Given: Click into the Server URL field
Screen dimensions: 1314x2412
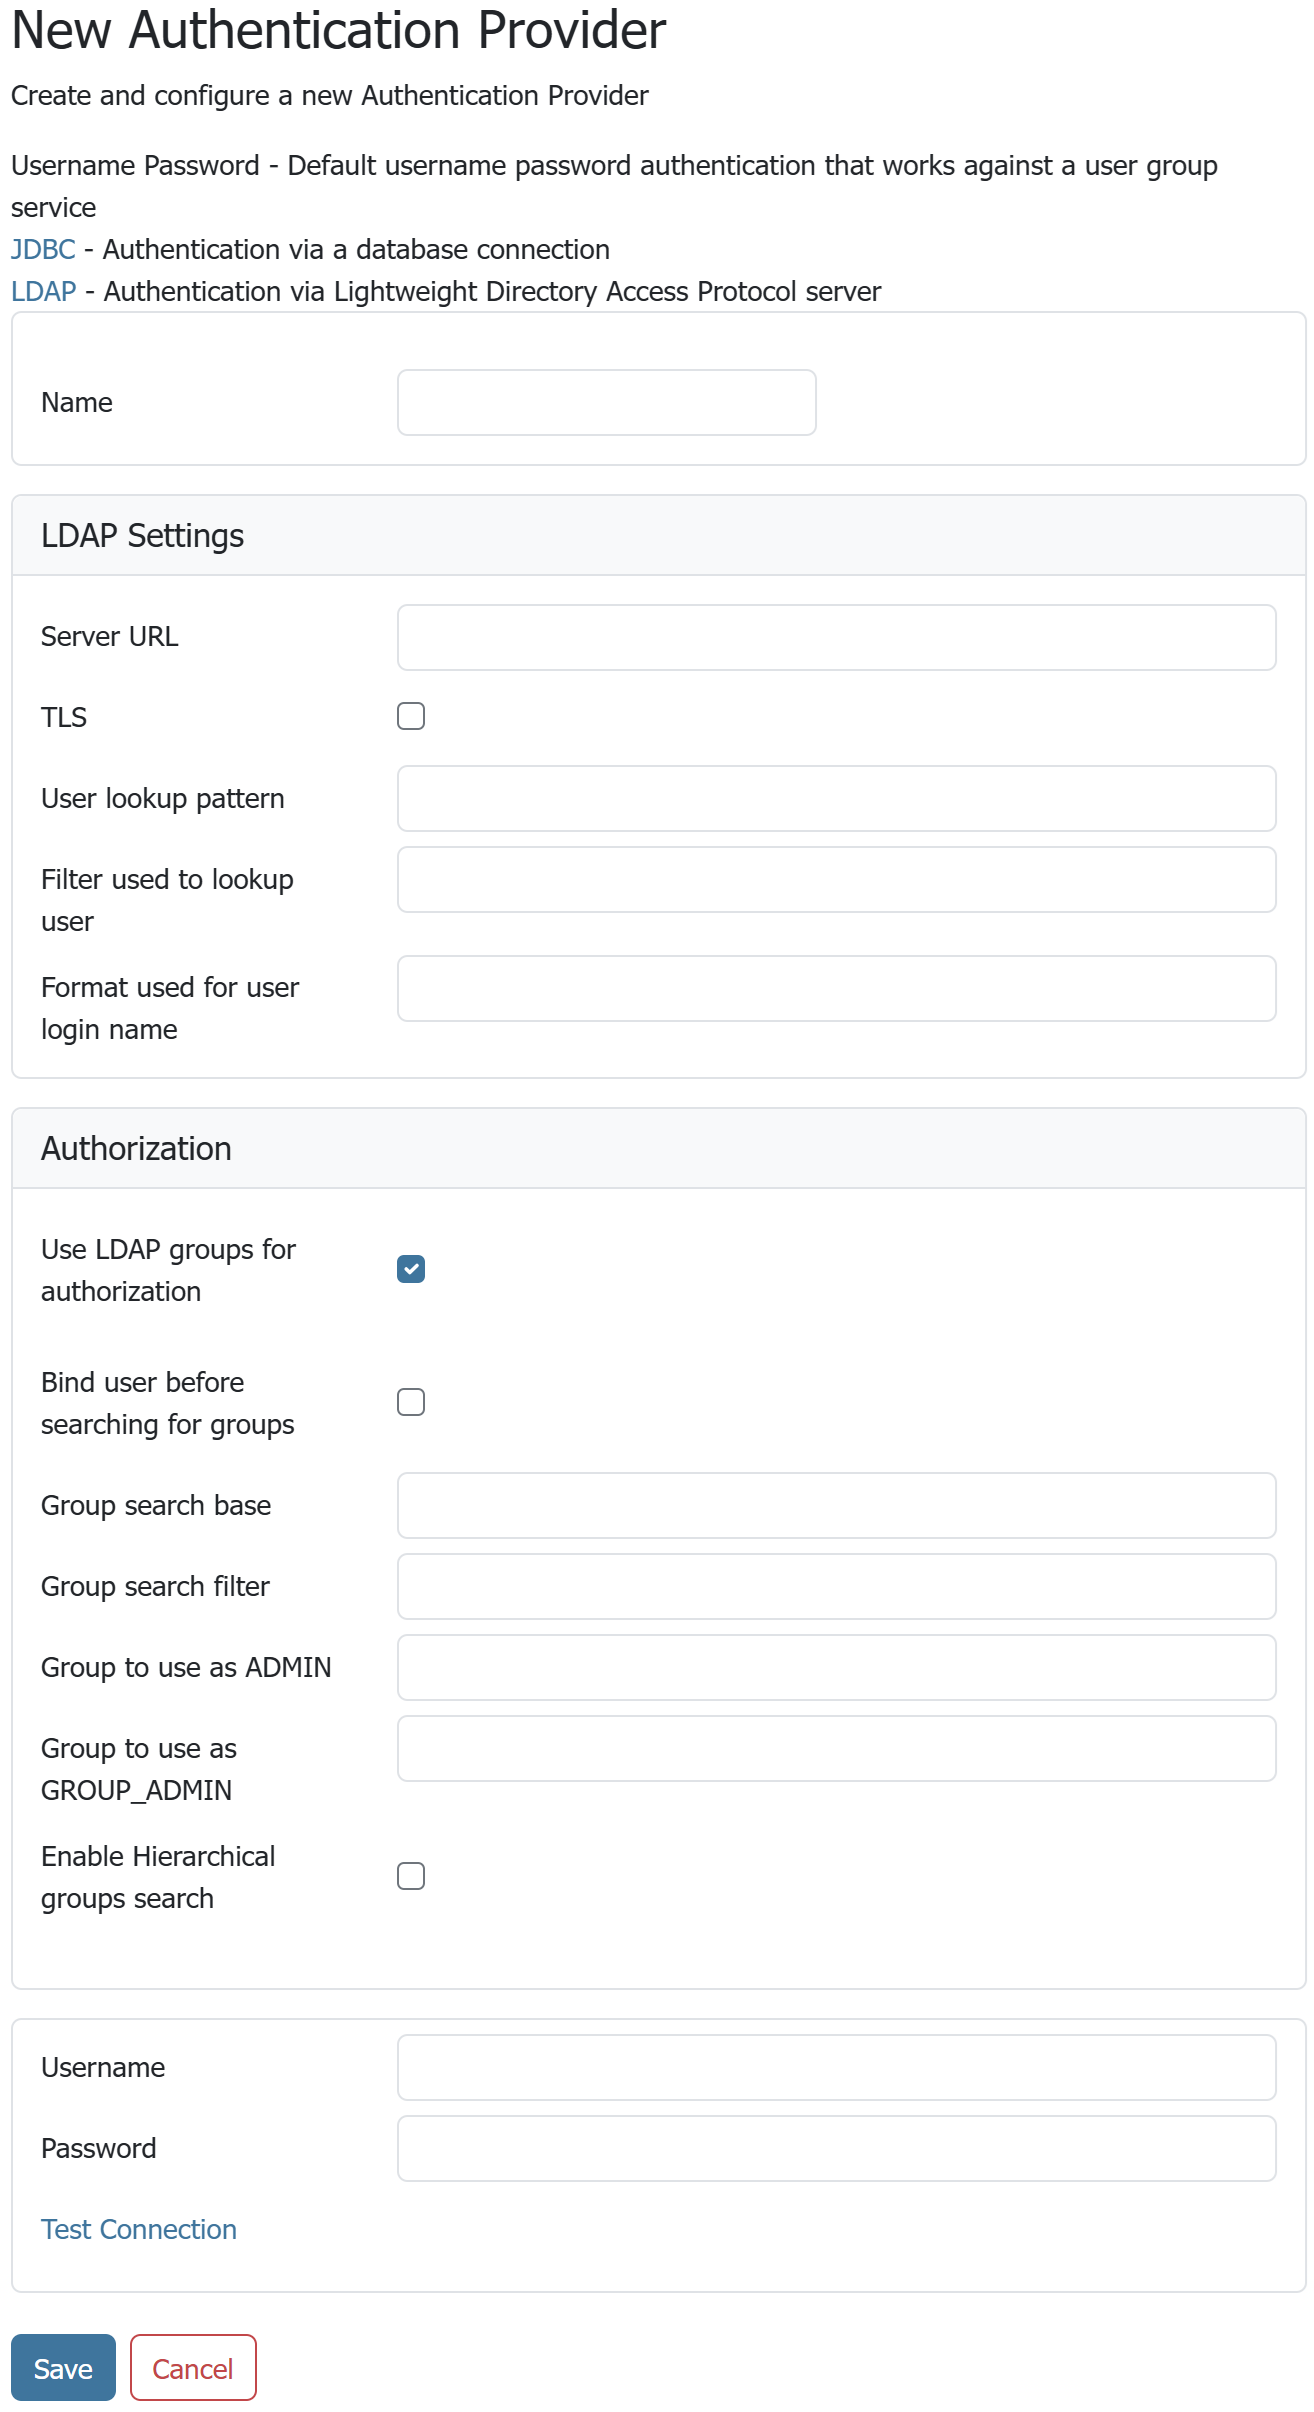Looking at the screenshot, I should click(x=836, y=637).
